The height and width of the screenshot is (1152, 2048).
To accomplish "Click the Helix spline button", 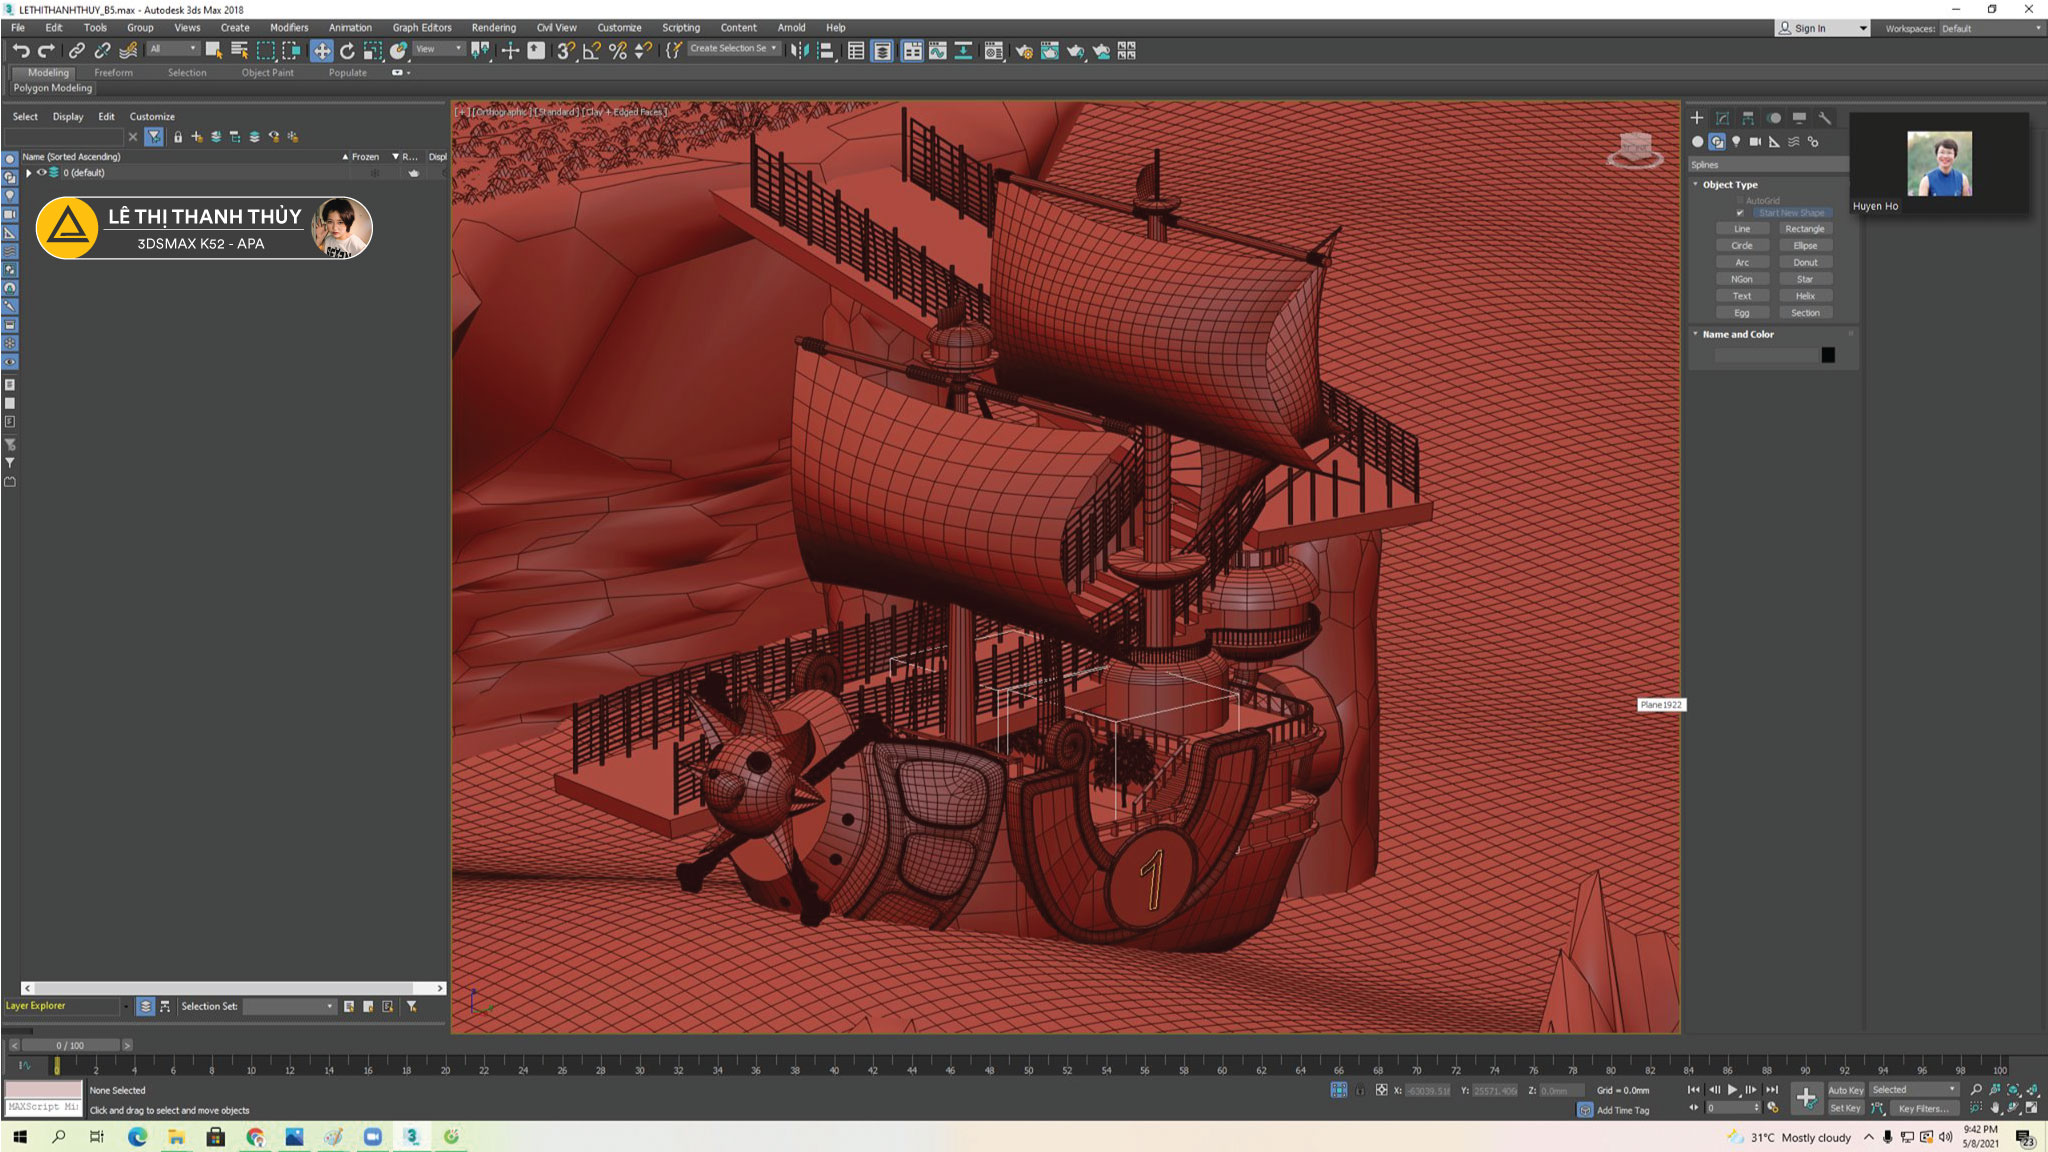I will tap(1804, 296).
